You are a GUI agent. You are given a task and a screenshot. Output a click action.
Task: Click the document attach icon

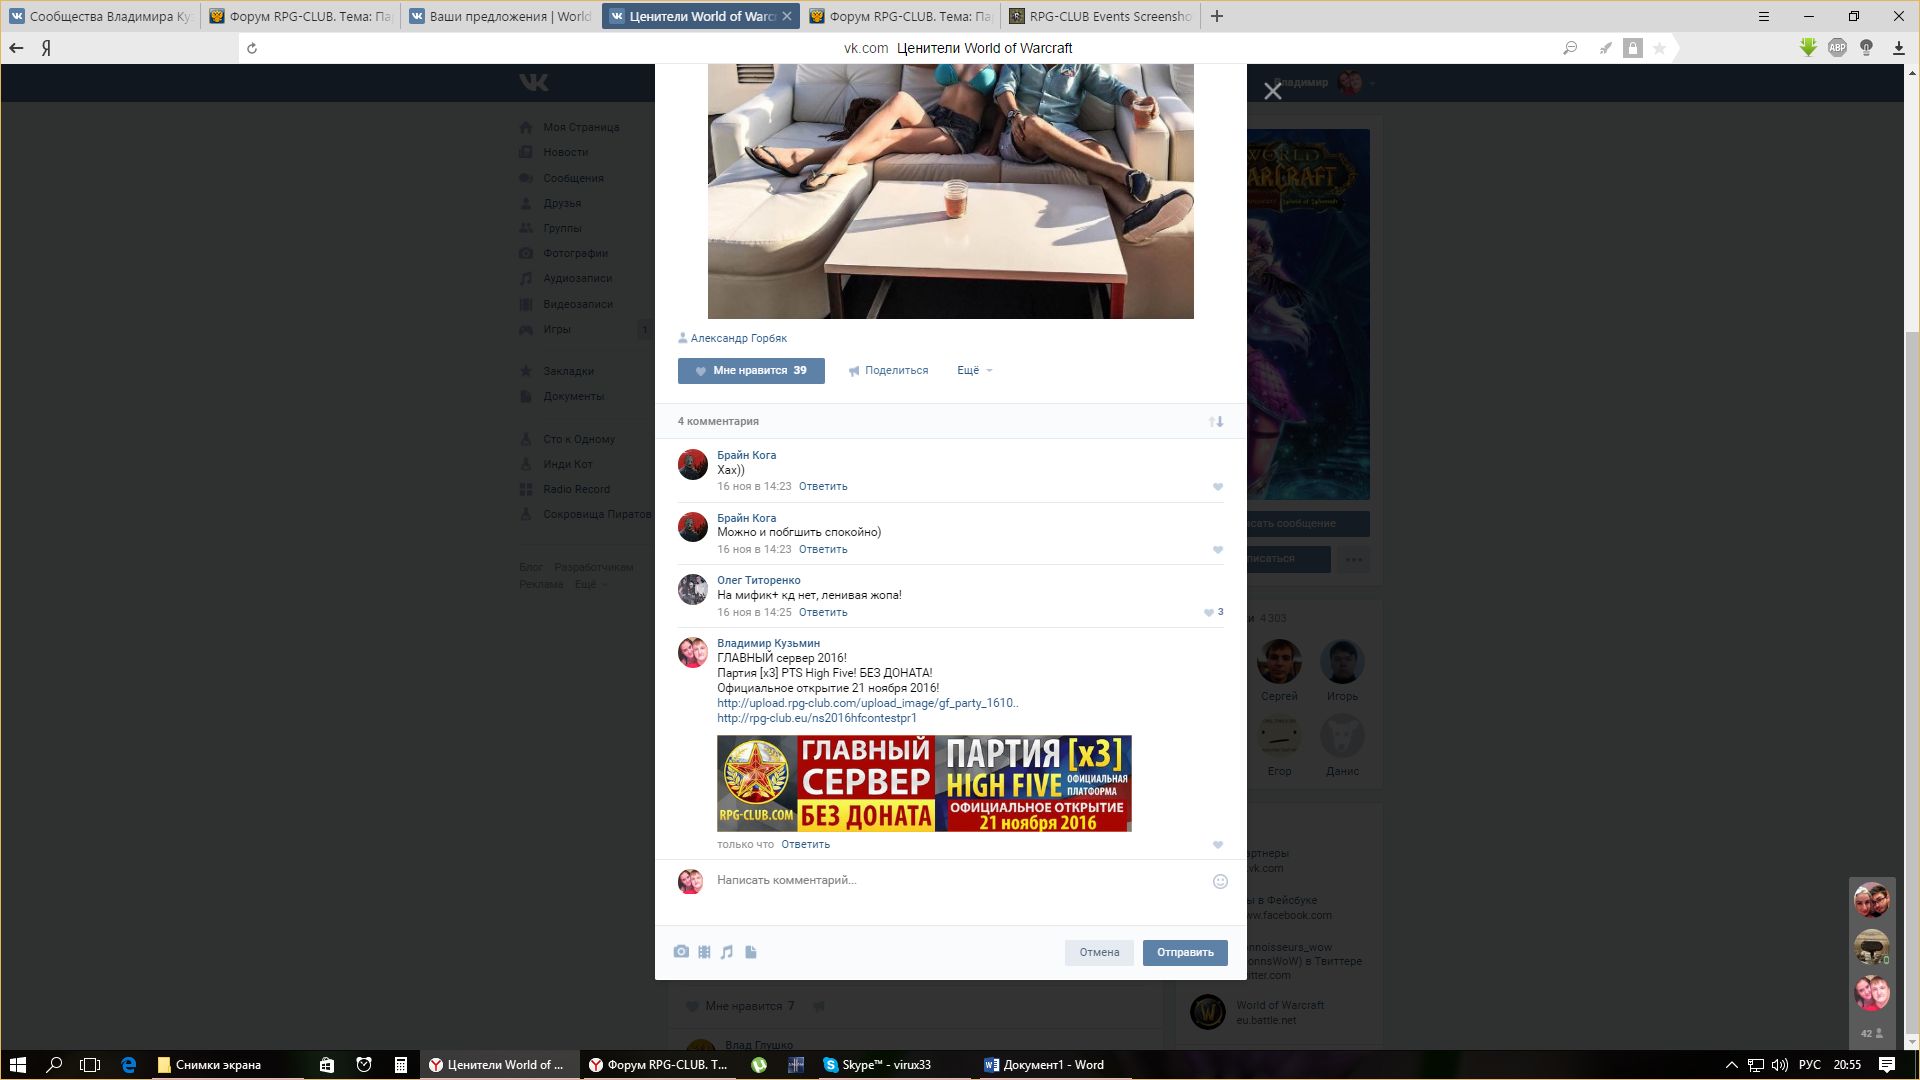click(751, 952)
